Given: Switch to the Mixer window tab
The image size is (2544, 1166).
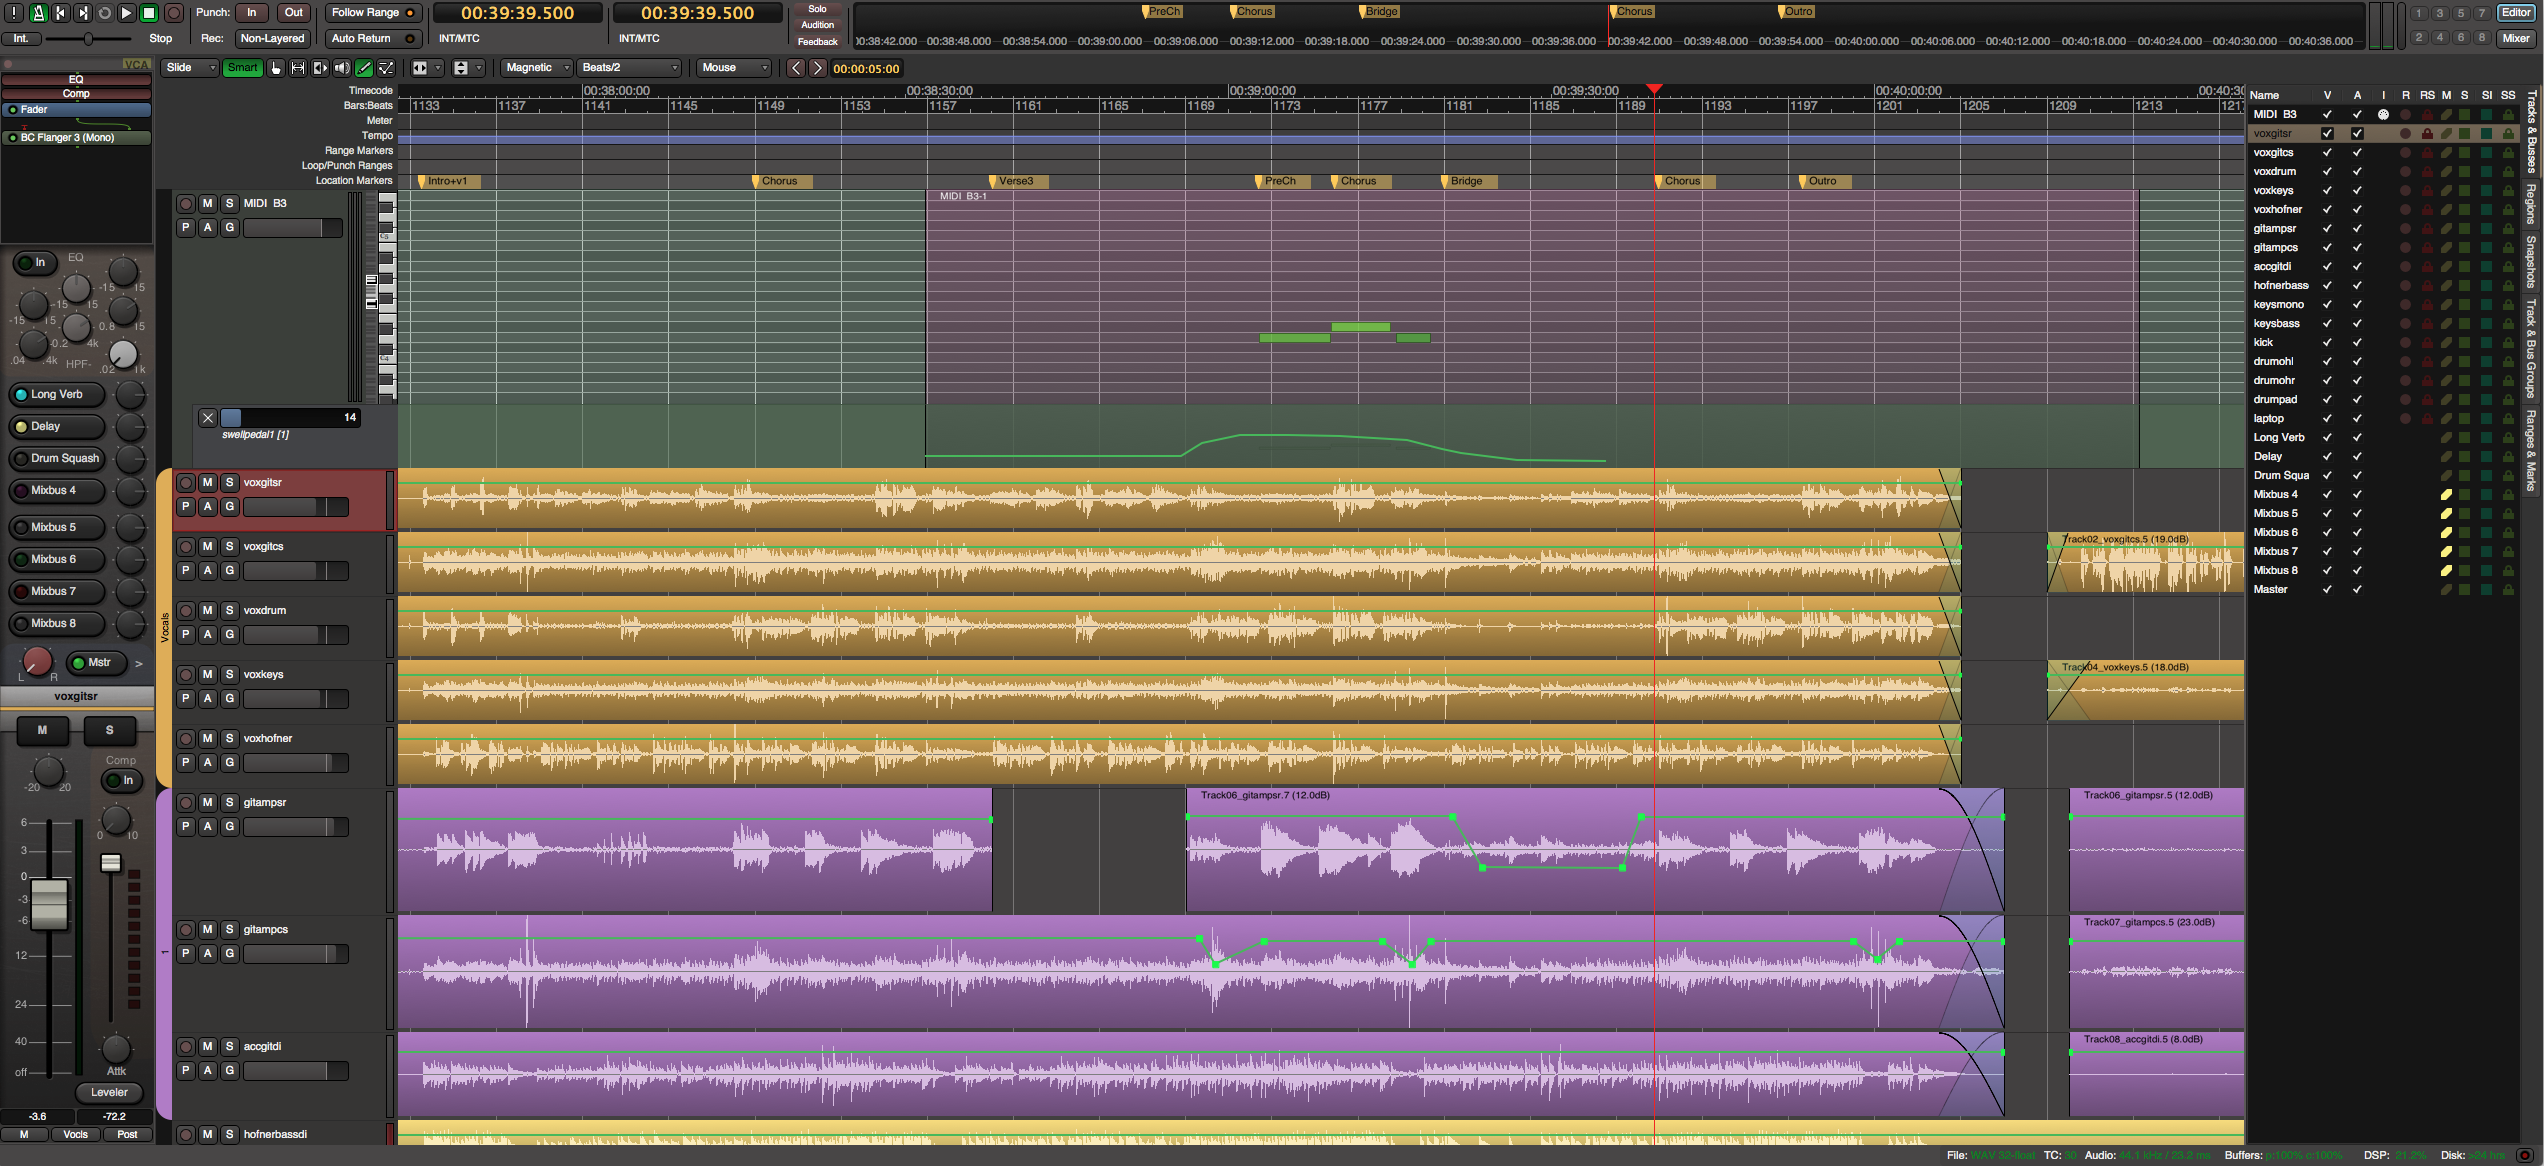Looking at the screenshot, I should pyautogui.click(x=2516, y=39).
